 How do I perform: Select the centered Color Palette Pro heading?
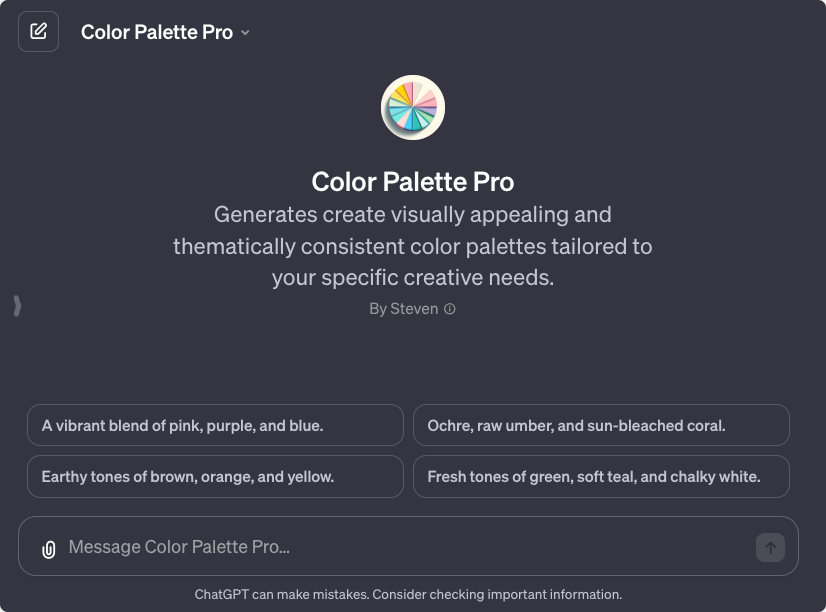(x=412, y=182)
